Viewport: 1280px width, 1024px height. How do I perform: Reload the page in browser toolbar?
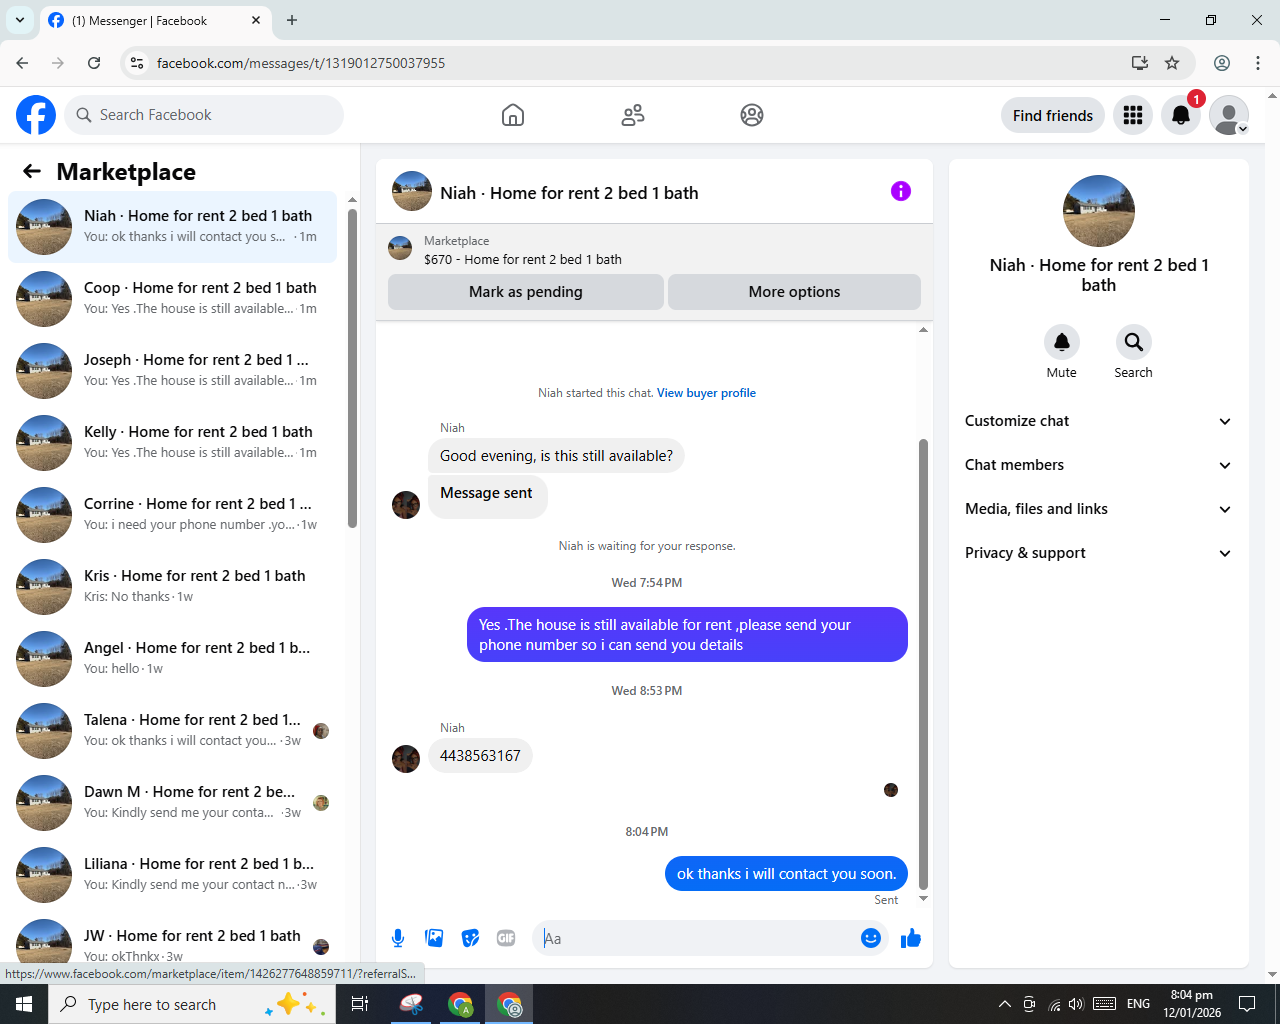pyautogui.click(x=94, y=63)
